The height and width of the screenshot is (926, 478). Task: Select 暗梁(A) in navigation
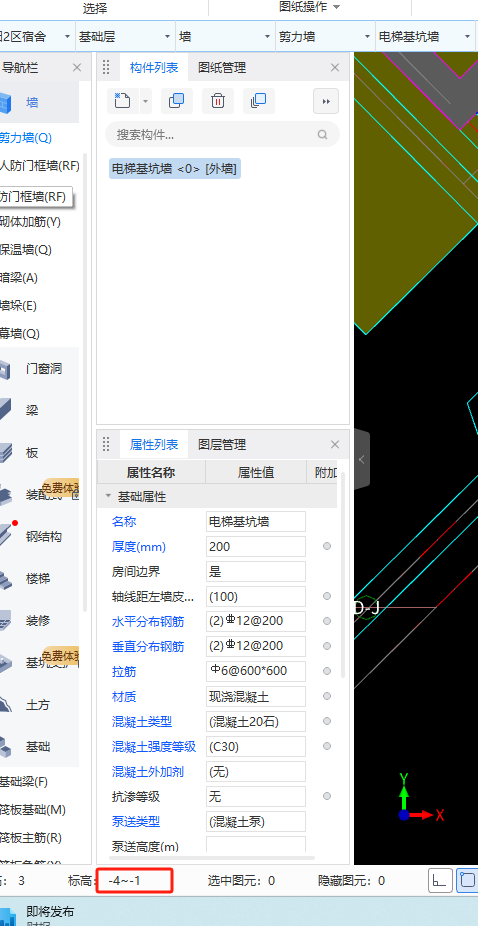coord(19,278)
